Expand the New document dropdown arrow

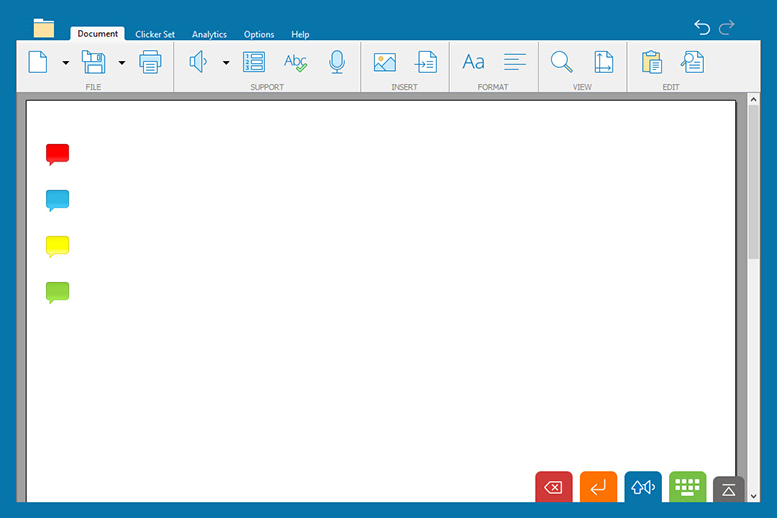pyautogui.click(x=66, y=63)
